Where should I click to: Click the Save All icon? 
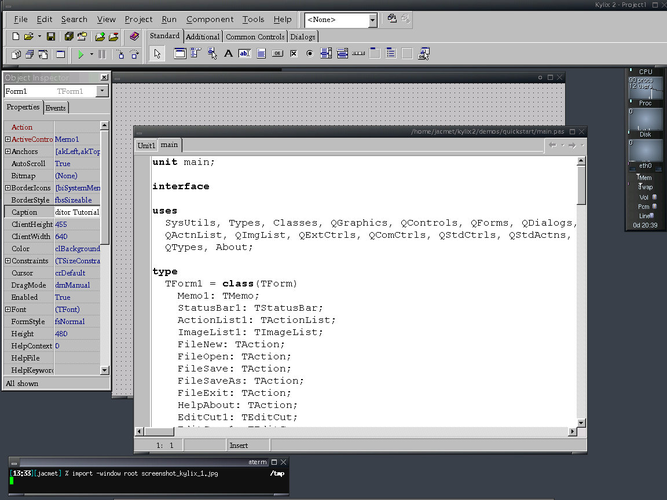click(x=68, y=37)
